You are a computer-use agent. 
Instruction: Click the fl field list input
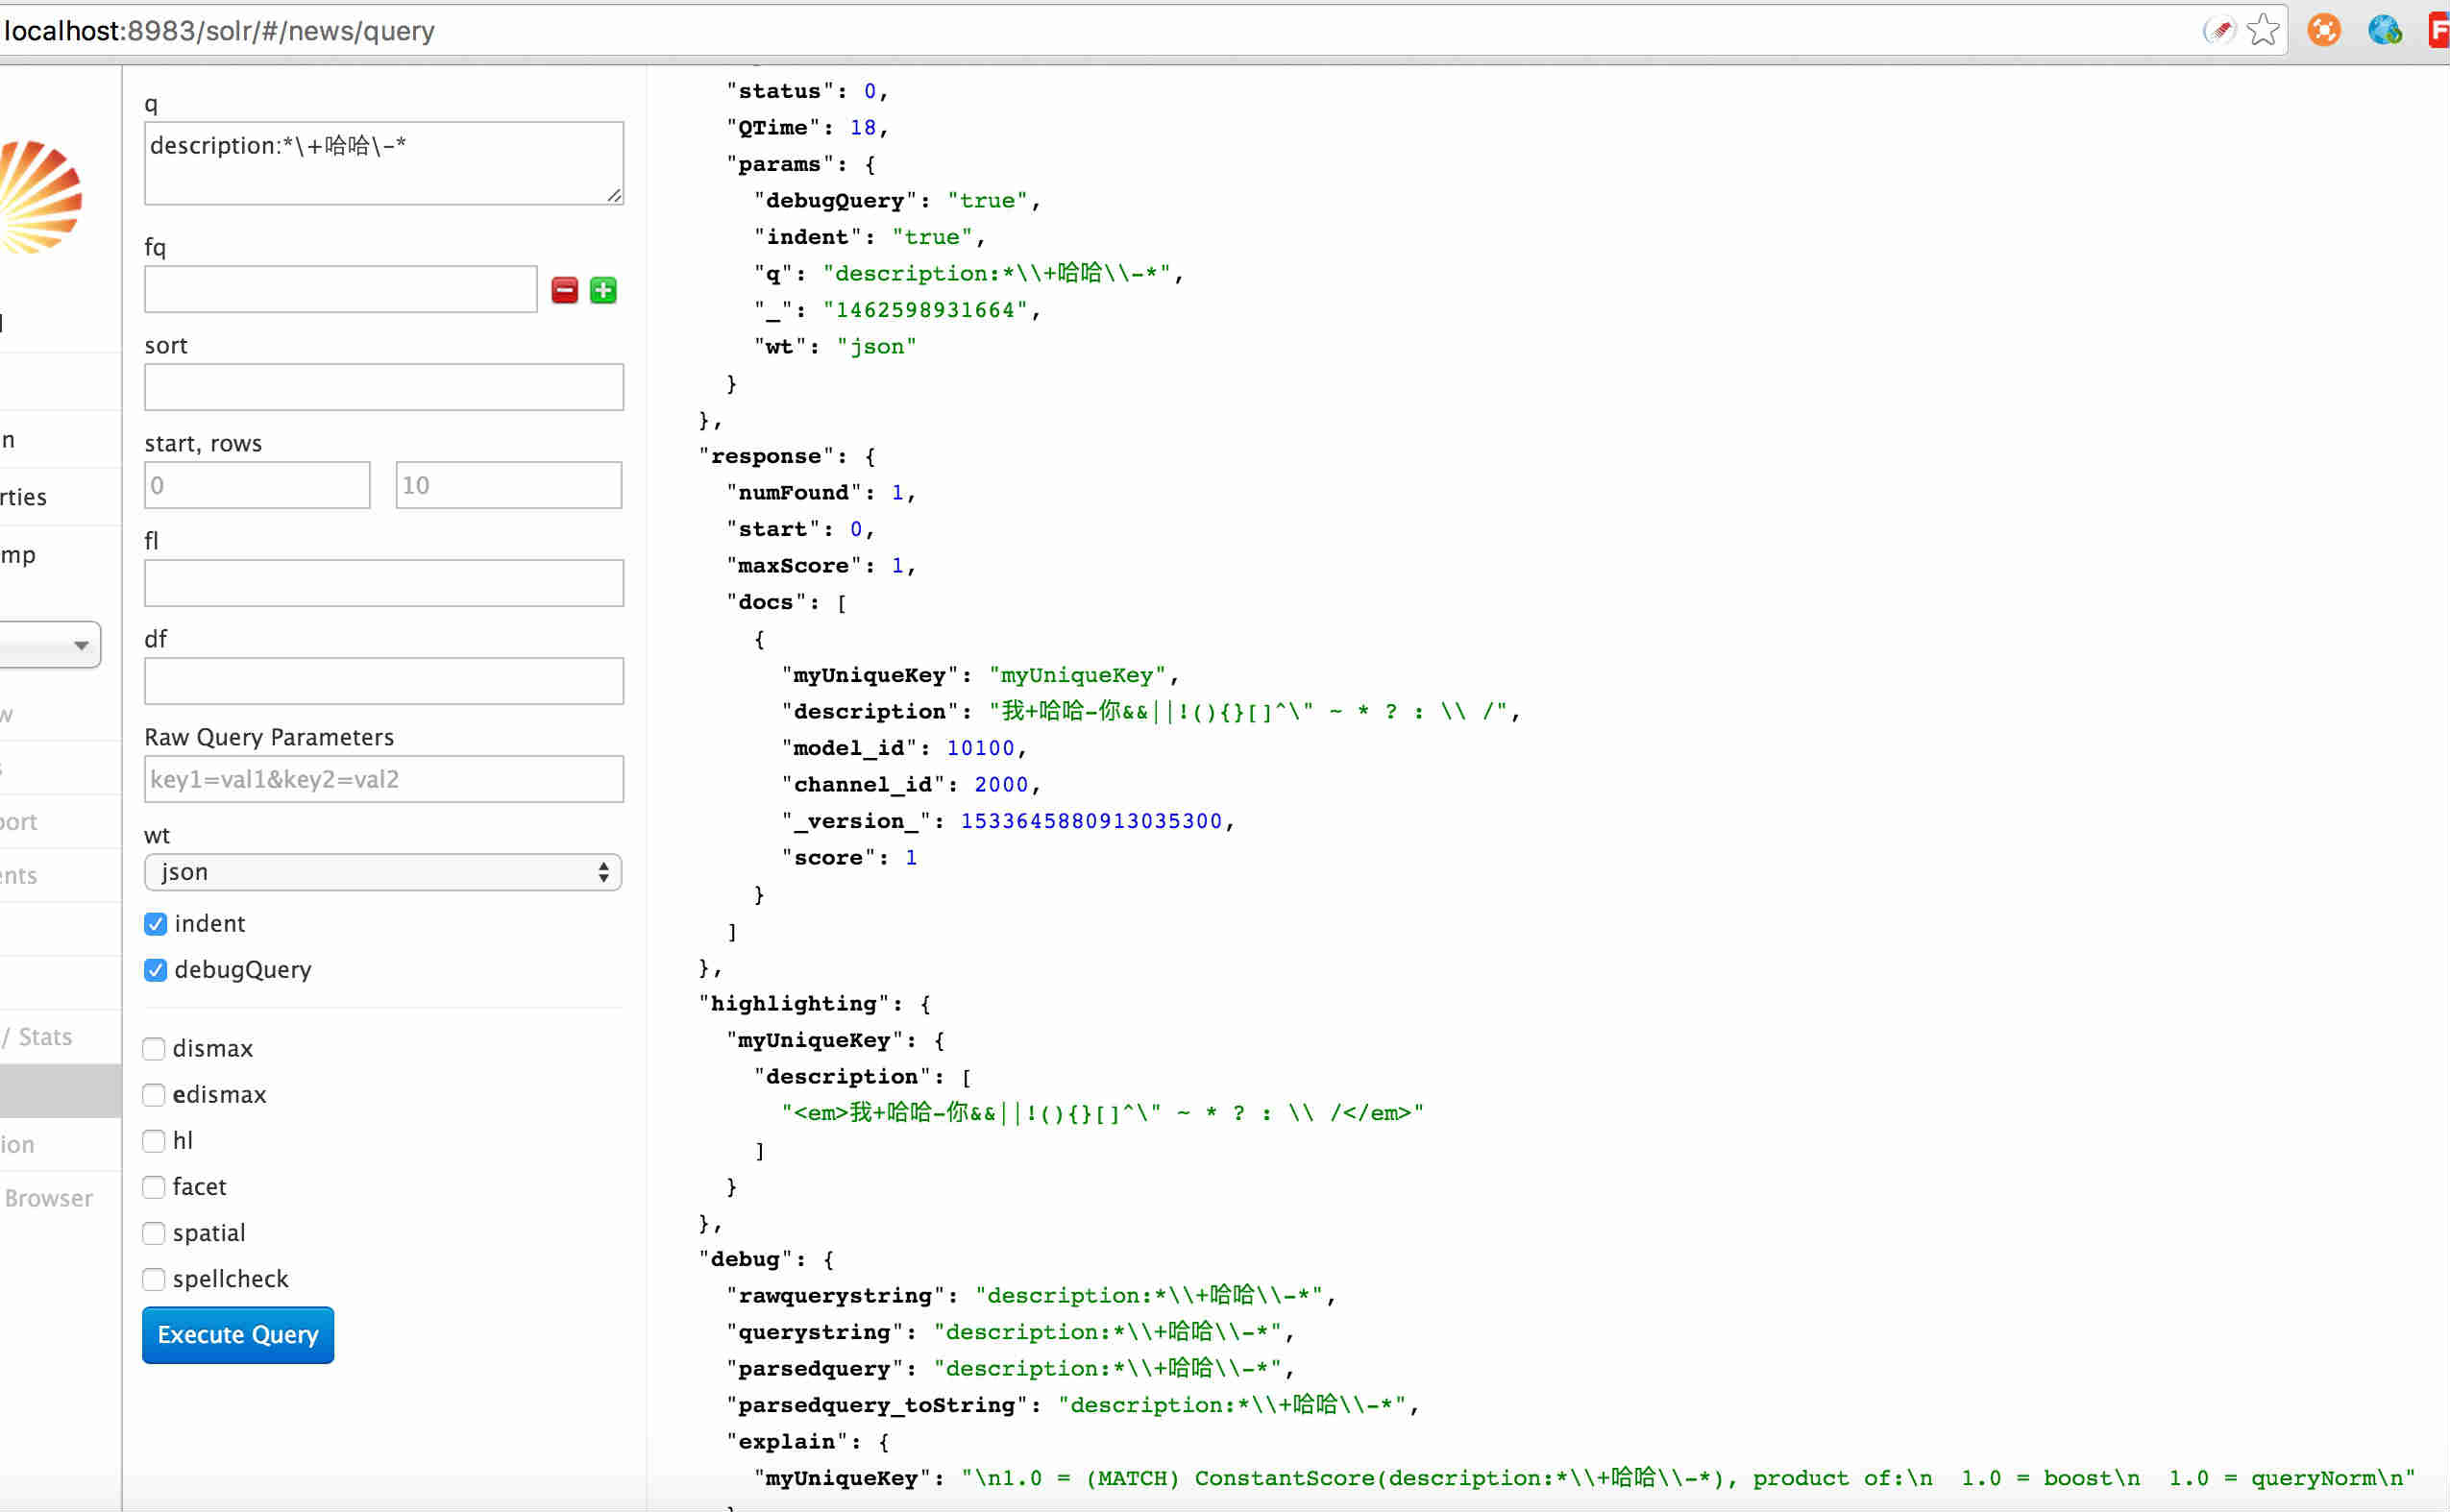coord(384,583)
